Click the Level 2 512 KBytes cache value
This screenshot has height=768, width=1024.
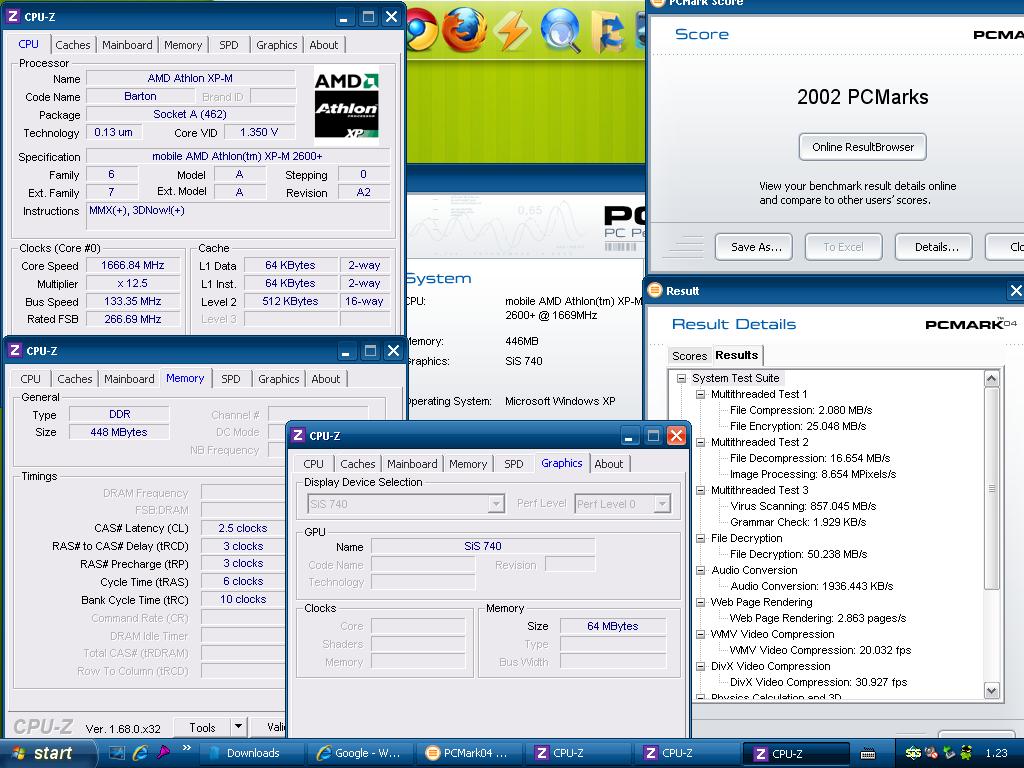(290, 301)
